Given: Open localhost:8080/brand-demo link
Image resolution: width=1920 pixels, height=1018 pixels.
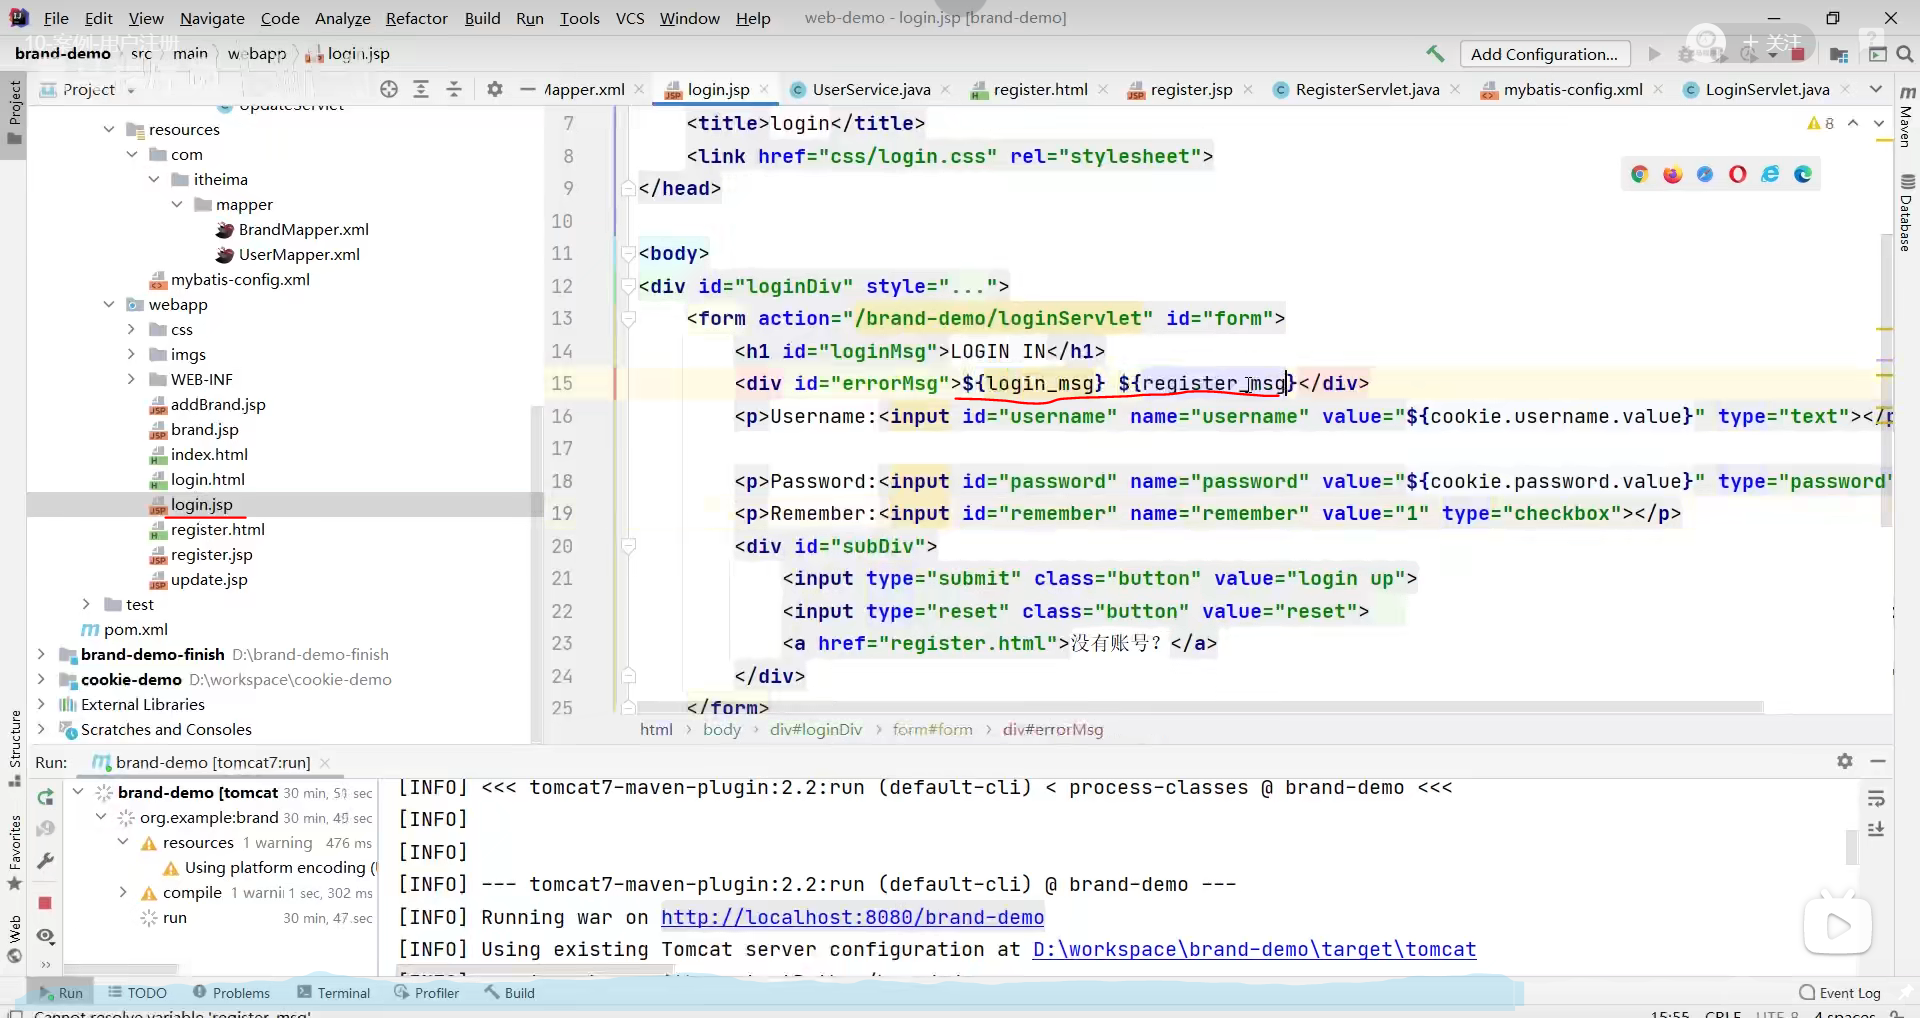Looking at the screenshot, I should tap(852, 917).
